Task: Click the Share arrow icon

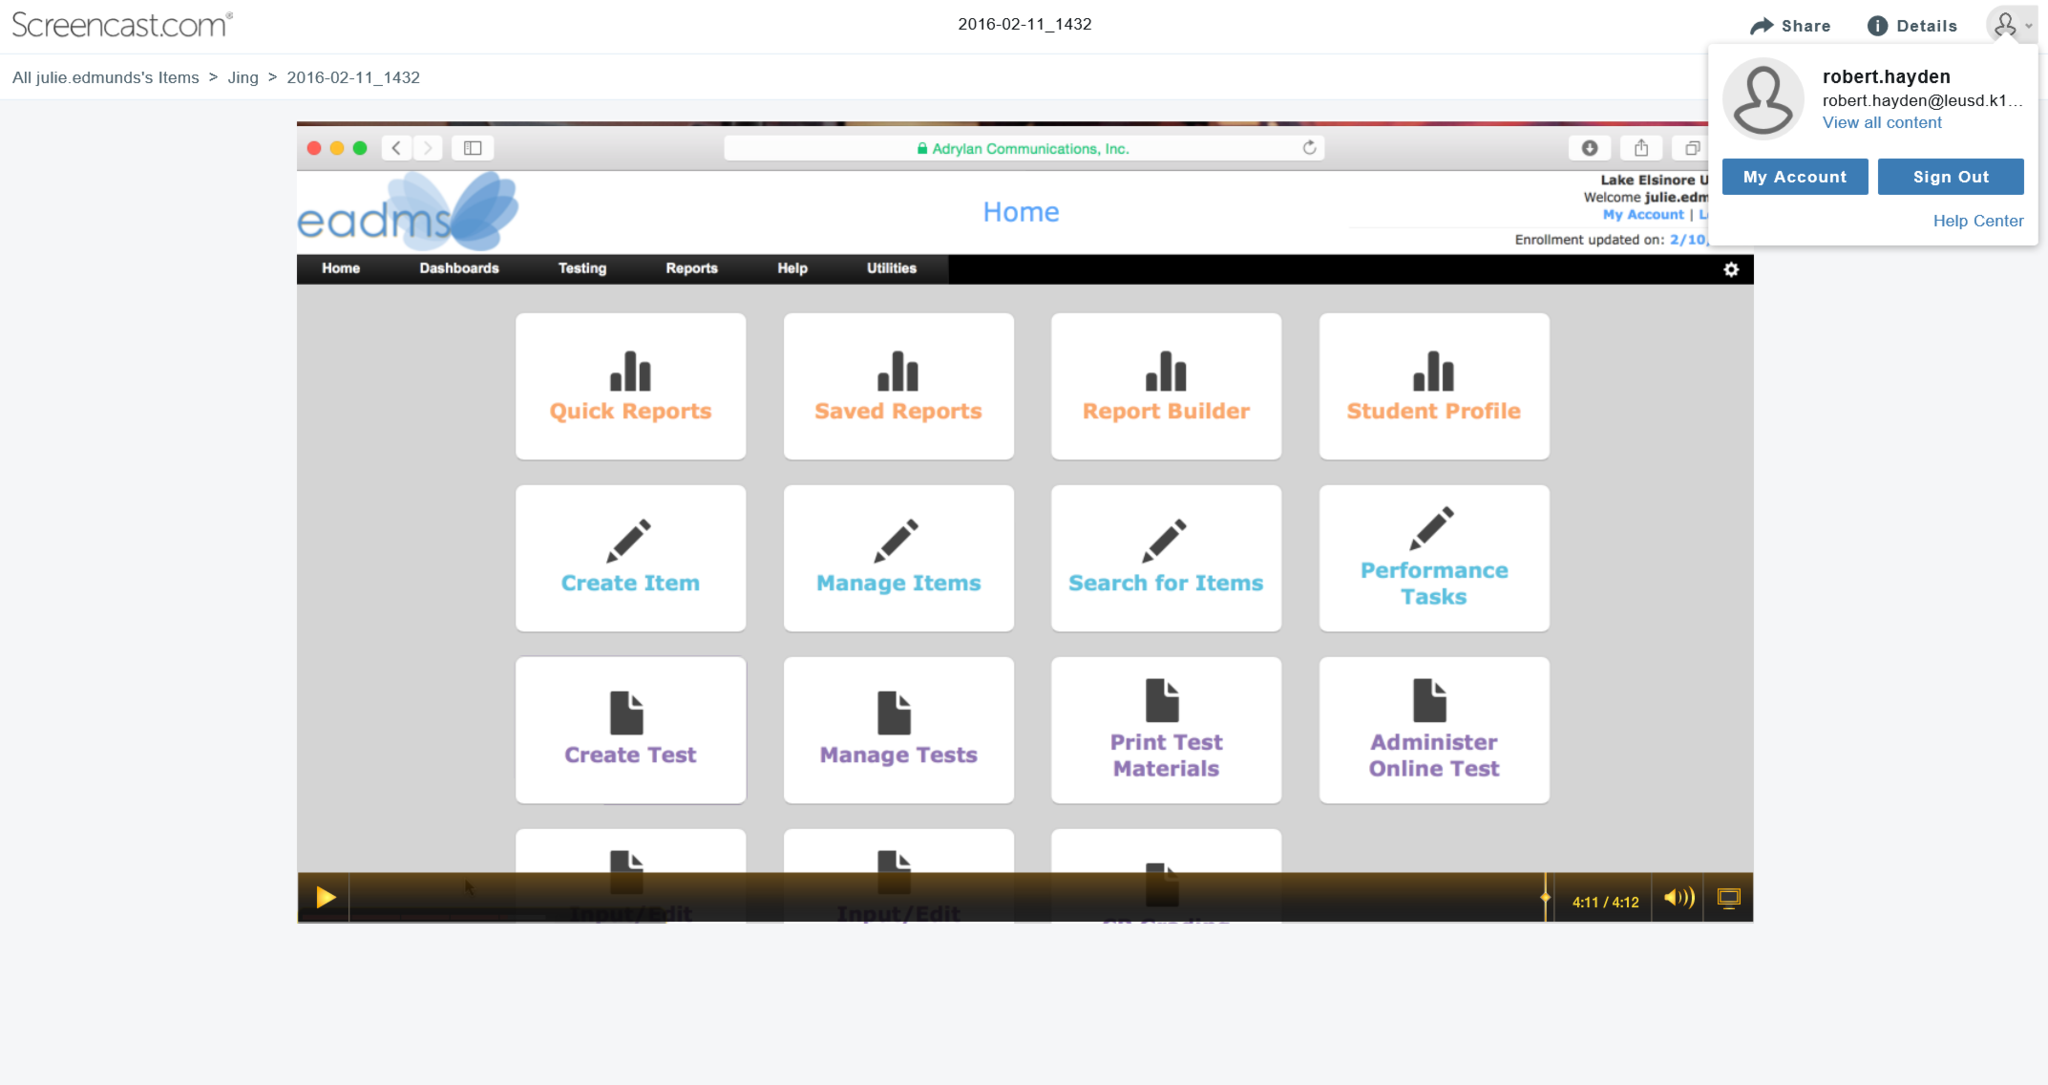Action: tap(1762, 26)
